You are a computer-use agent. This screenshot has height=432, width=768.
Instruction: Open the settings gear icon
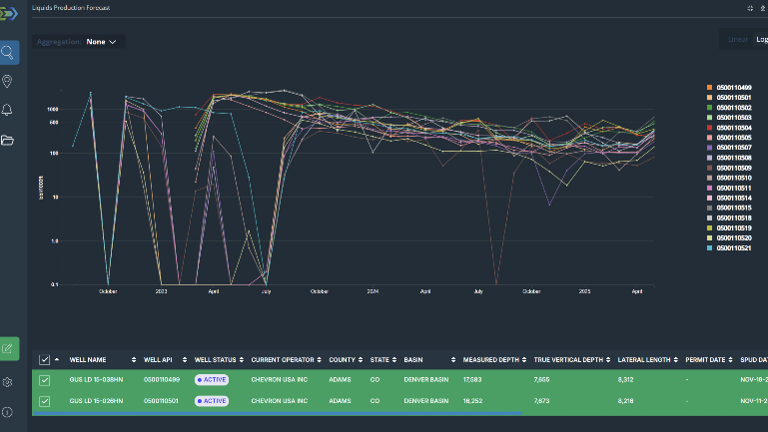8,382
